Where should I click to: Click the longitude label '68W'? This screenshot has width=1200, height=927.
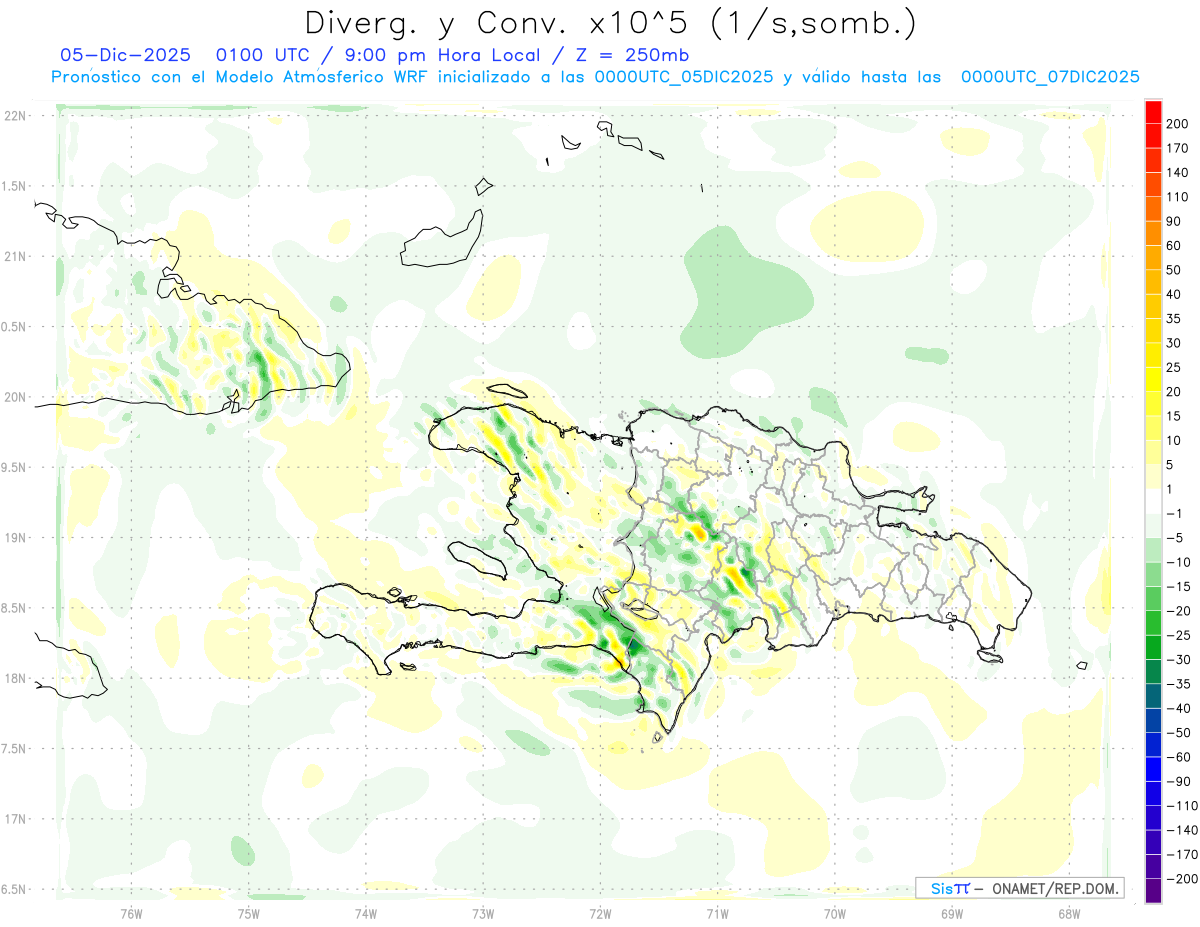1069,913
